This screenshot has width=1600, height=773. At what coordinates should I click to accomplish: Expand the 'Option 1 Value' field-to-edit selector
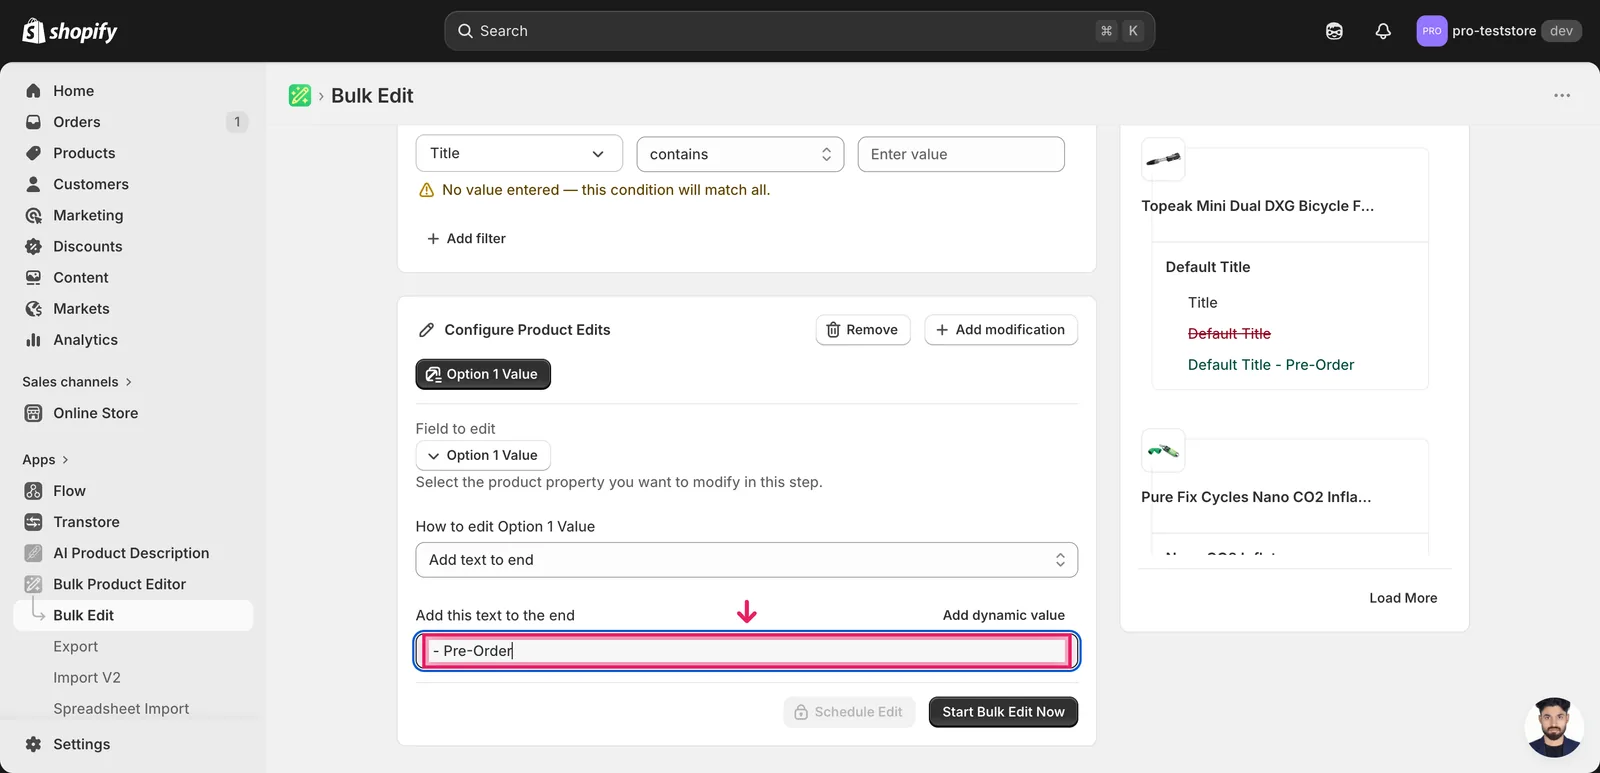click(x=483, y=455)
